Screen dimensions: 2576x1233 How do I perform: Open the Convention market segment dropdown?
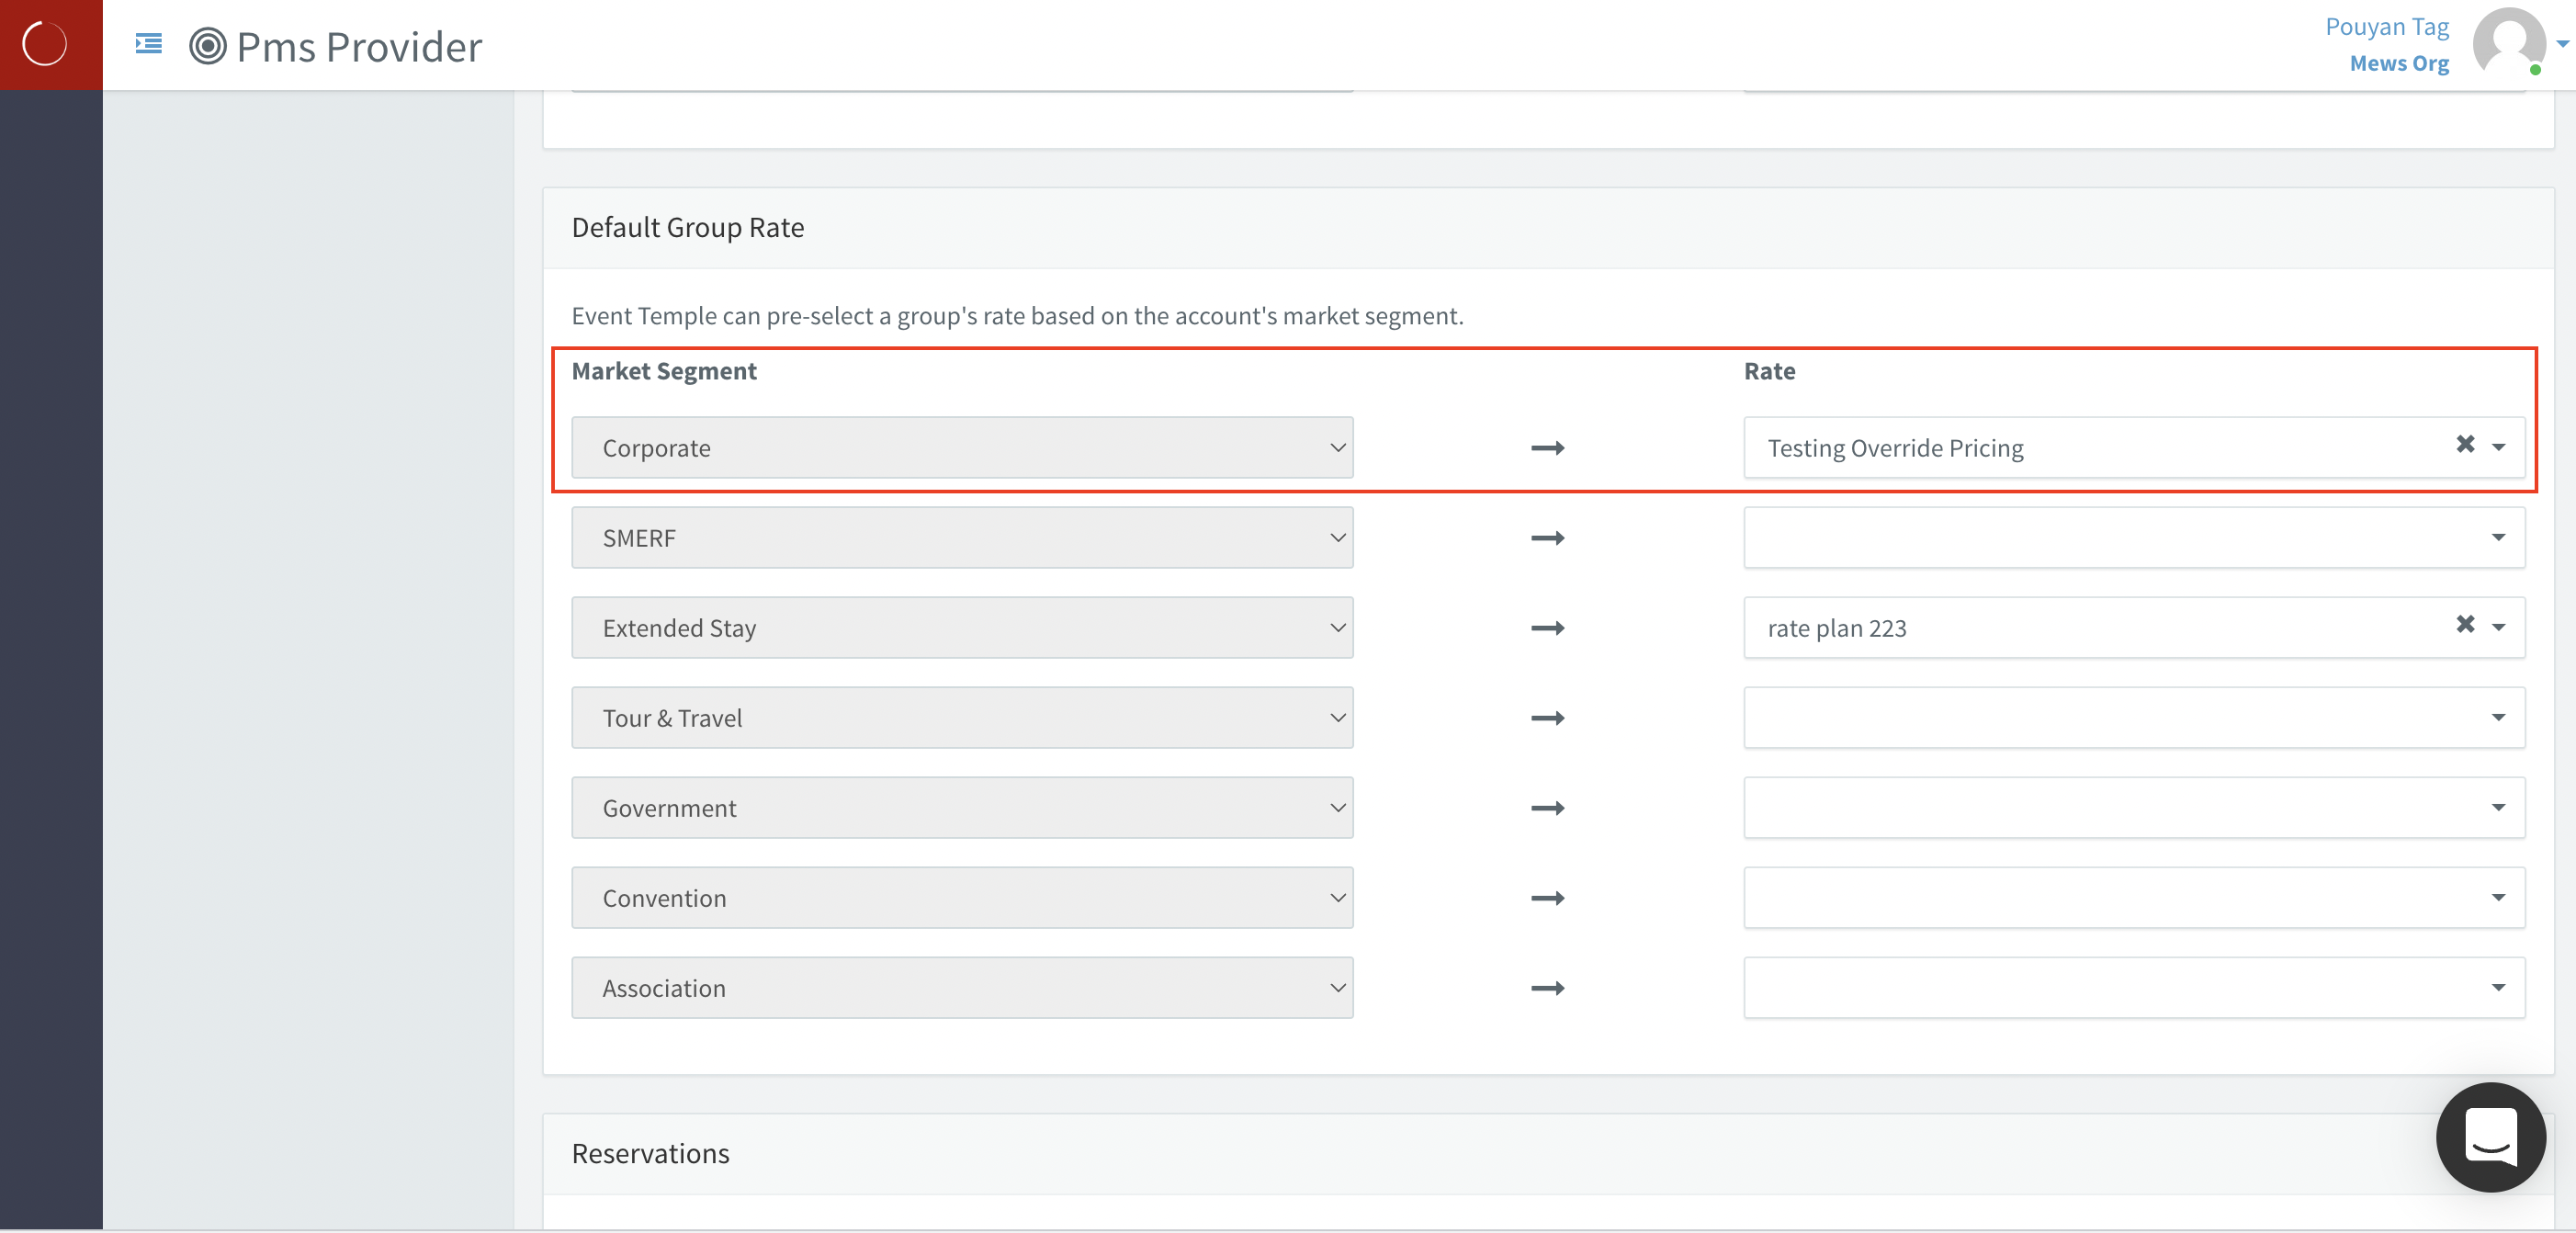point(962,897)
